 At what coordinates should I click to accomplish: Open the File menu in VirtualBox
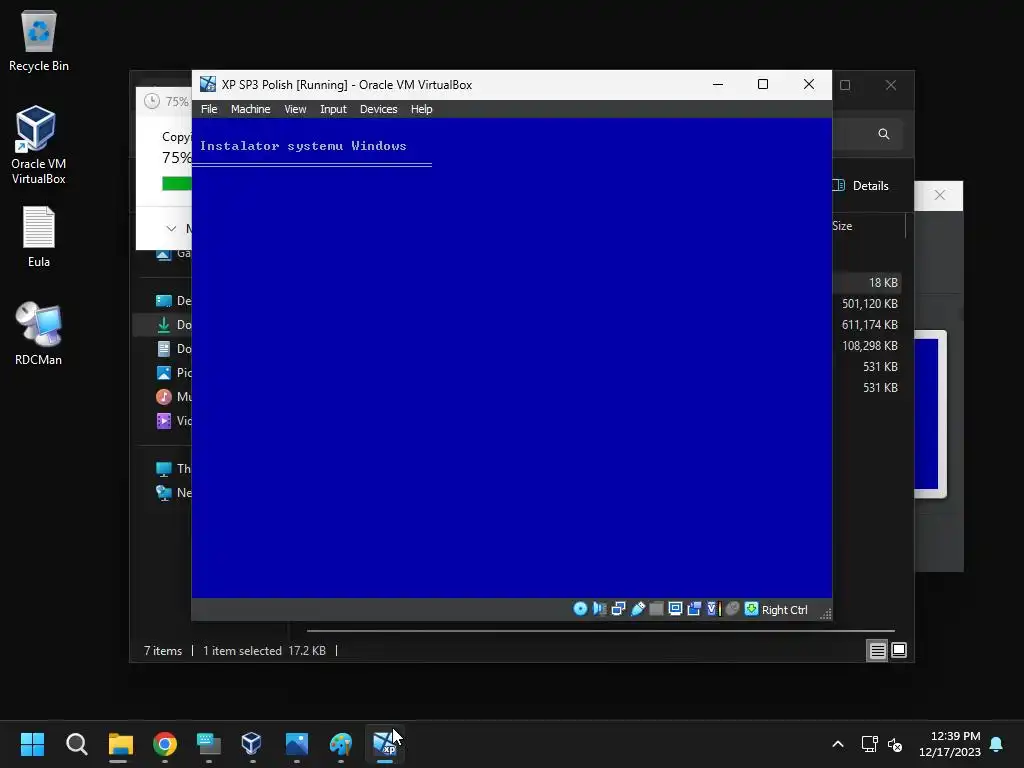209,109
